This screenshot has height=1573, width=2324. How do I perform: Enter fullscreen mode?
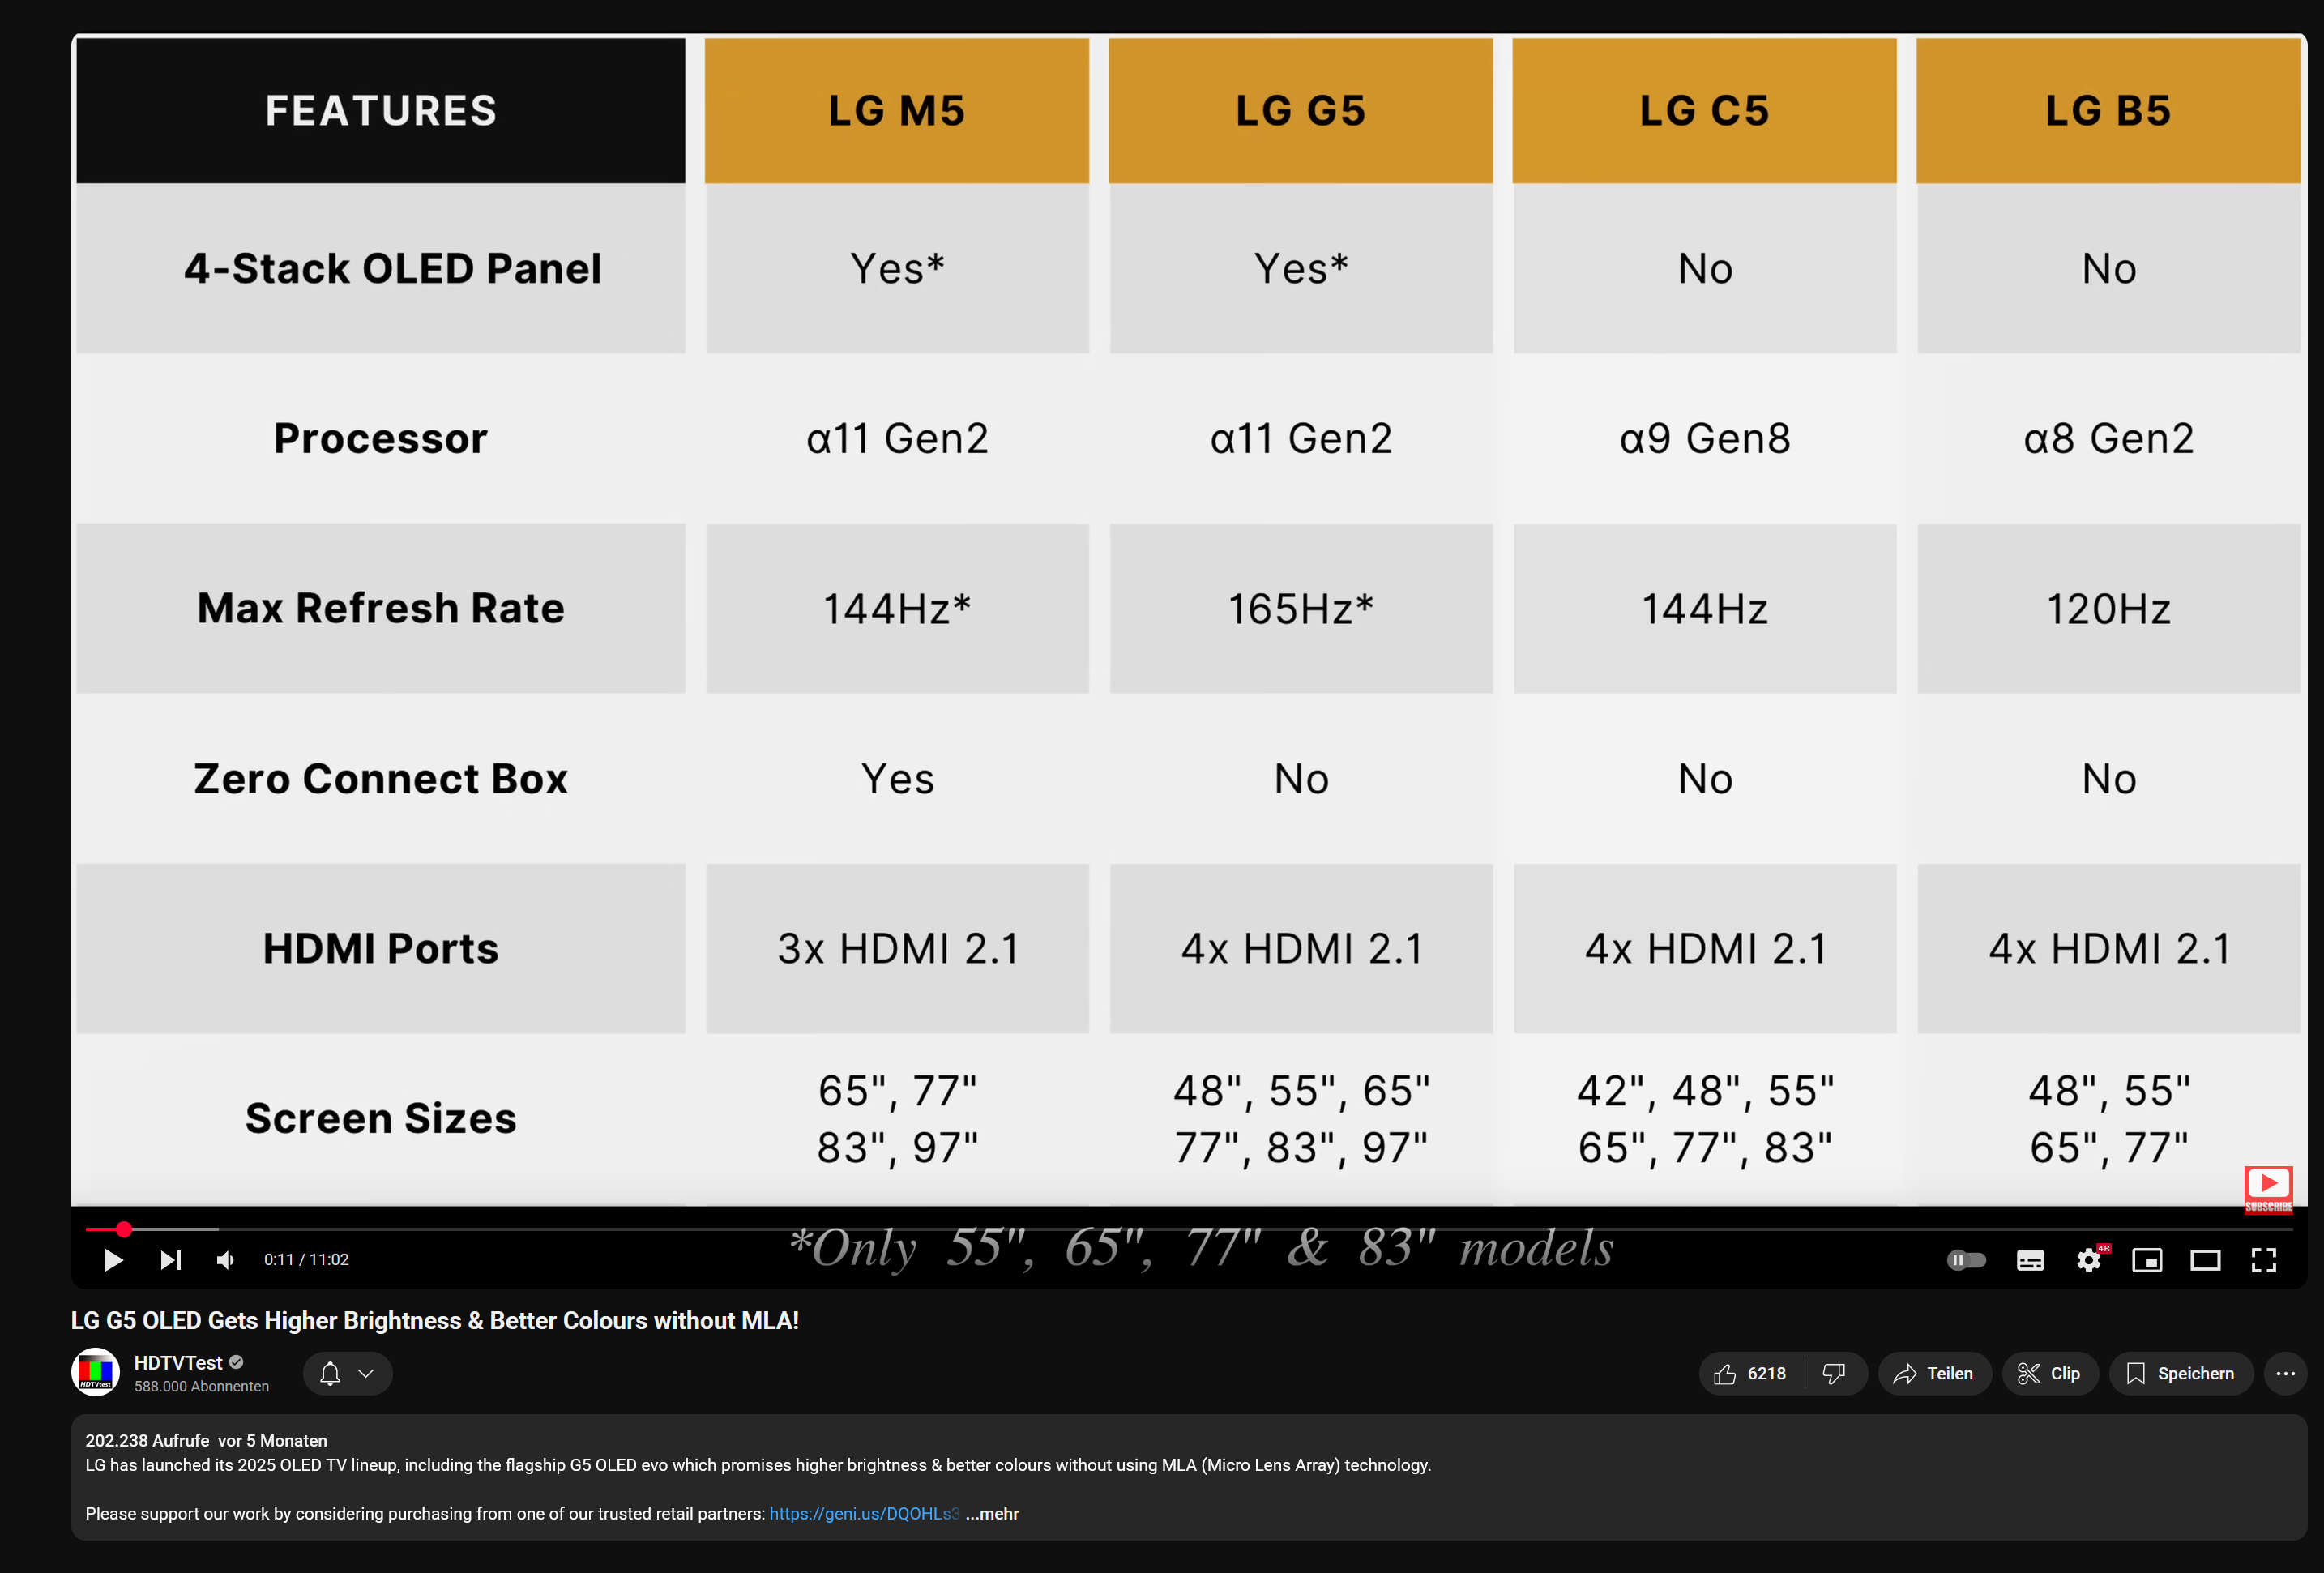[x=2264, y=1259]
